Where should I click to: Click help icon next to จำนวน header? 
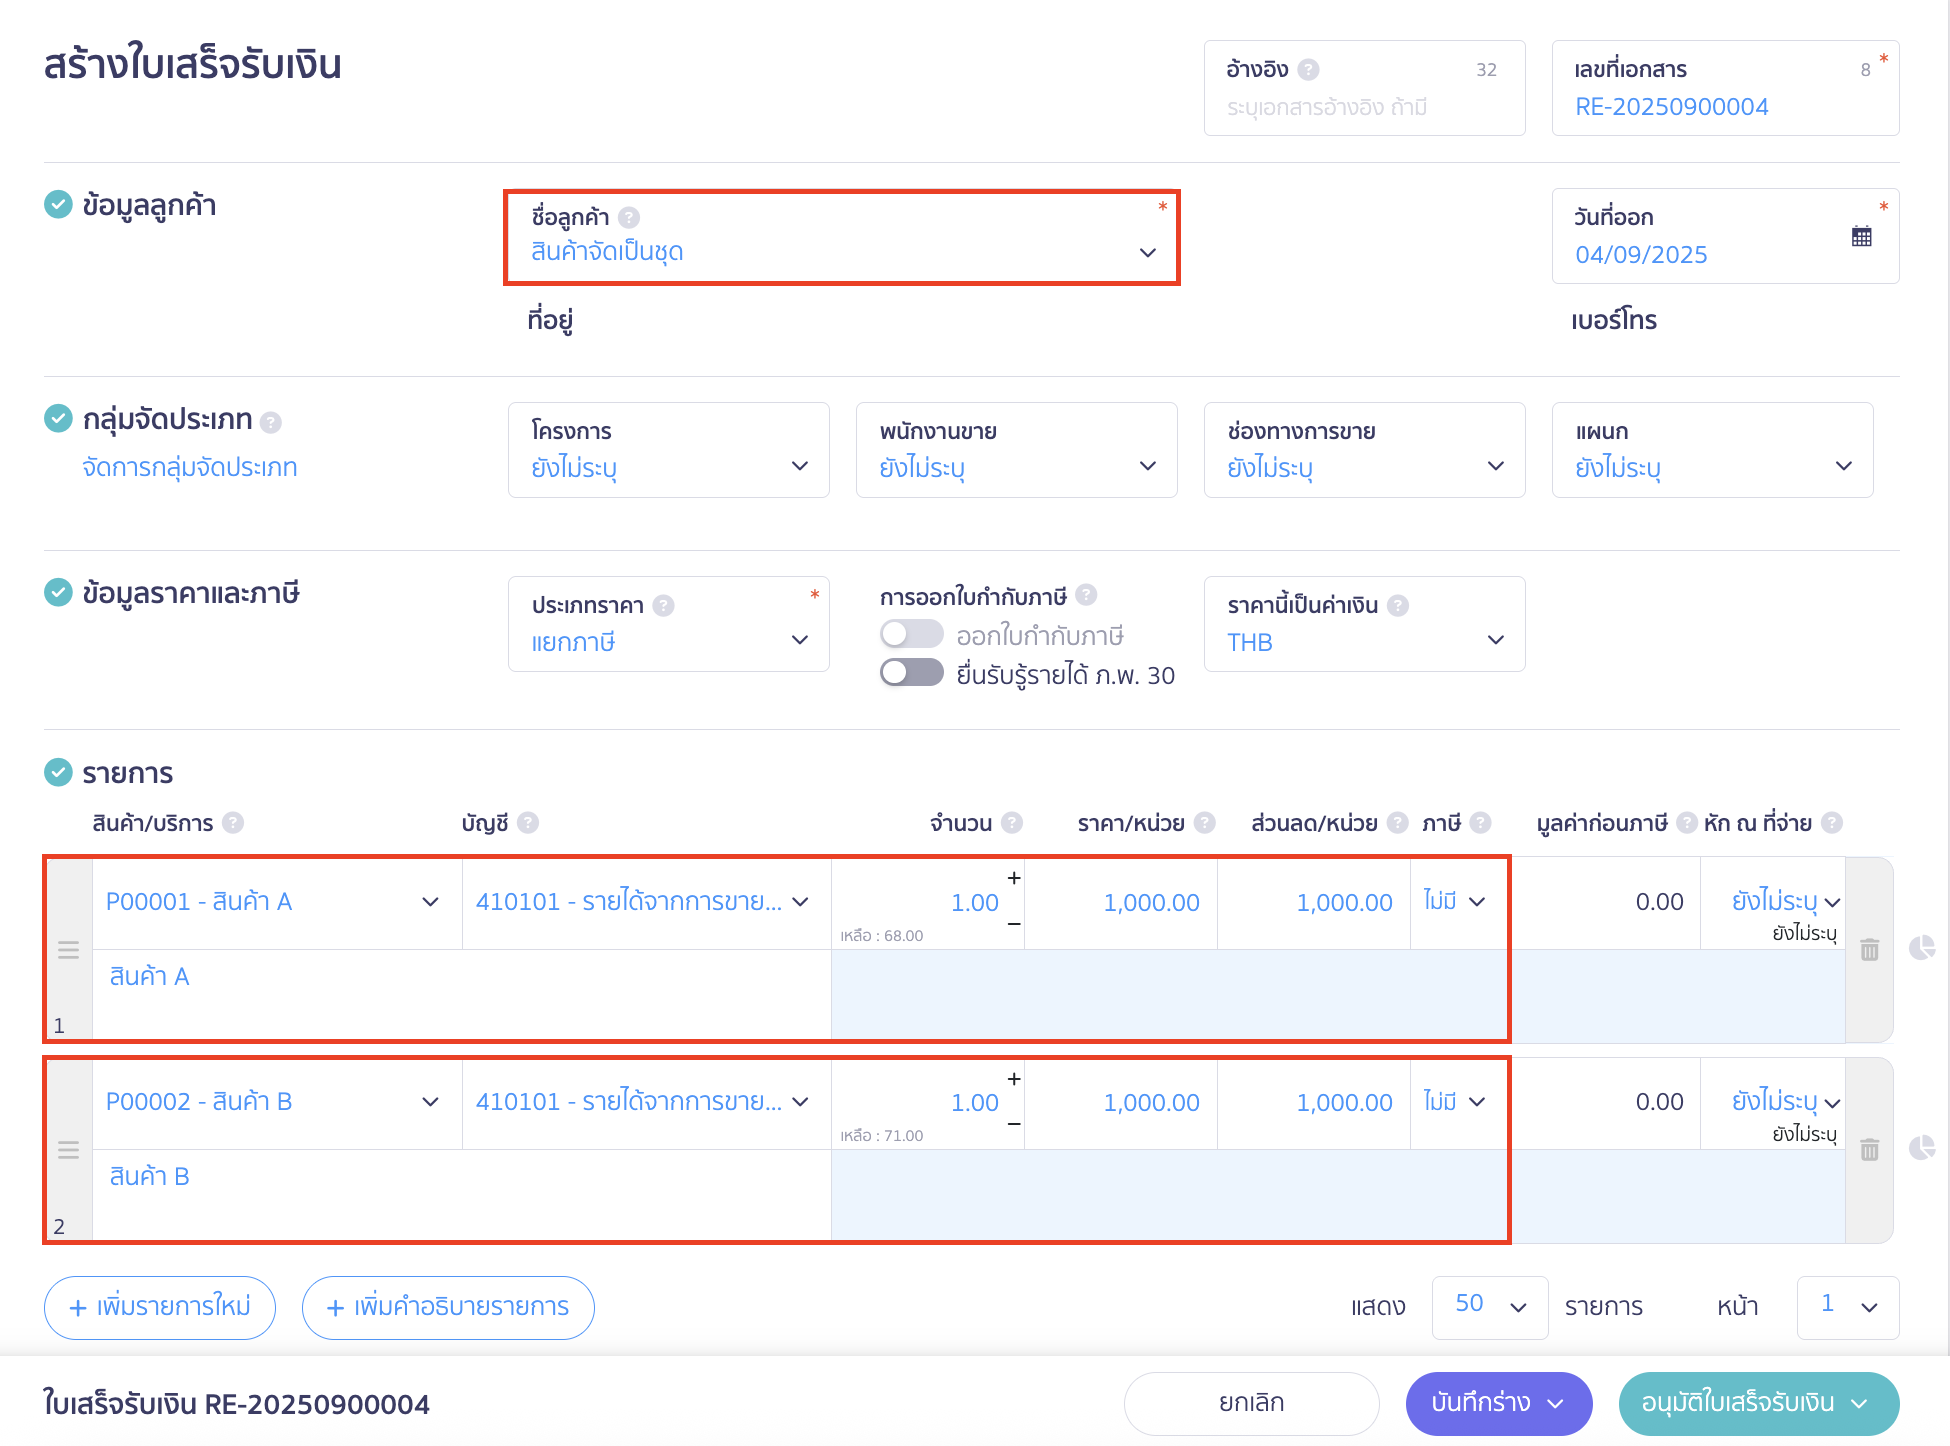tap(1012, 822)
